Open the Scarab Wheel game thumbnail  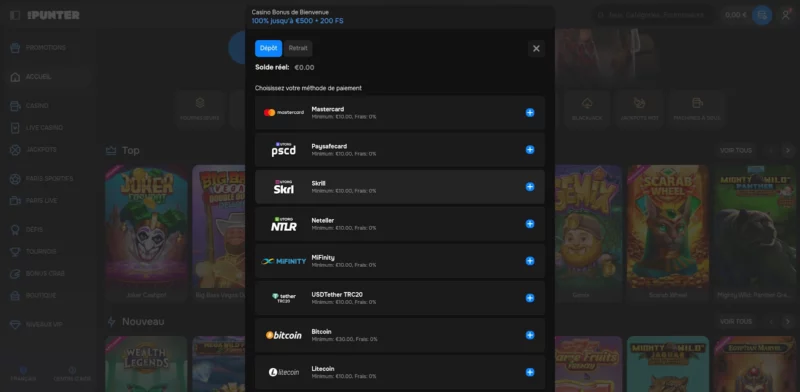click(668, 227)
